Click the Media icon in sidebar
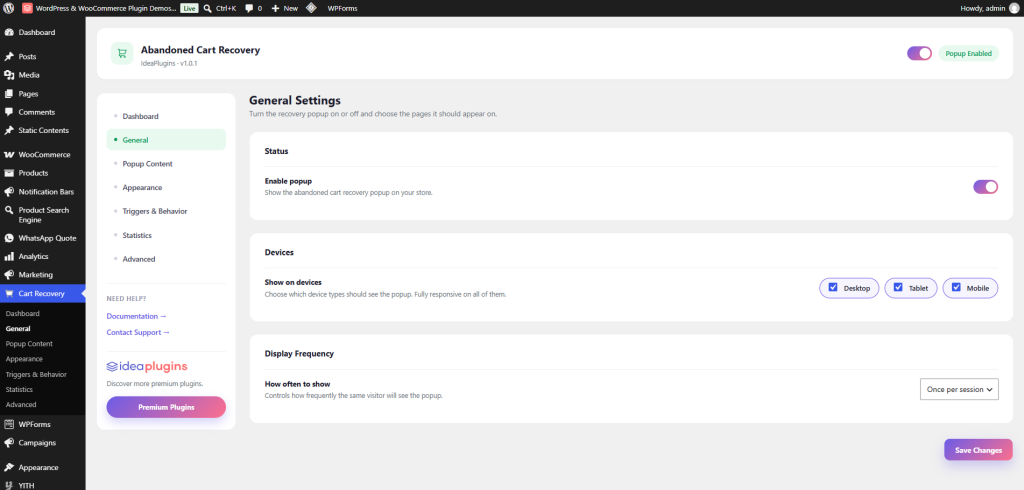This screenshot has width=1024, height=490. (9, 75)
